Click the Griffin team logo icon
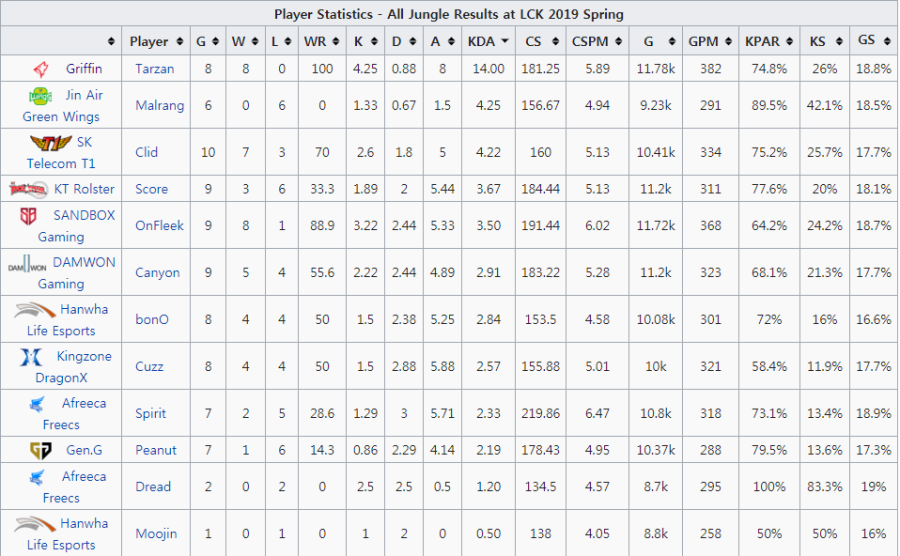Screen dimensions: 900x556 click(40, 69)
